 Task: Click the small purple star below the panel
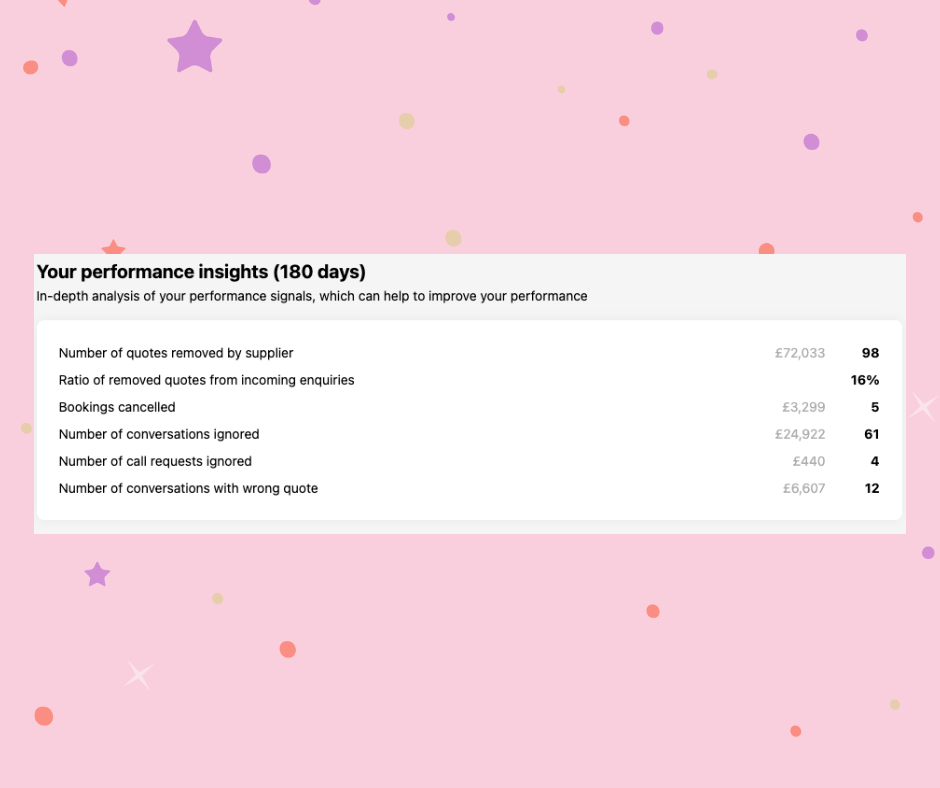point(97,574)
